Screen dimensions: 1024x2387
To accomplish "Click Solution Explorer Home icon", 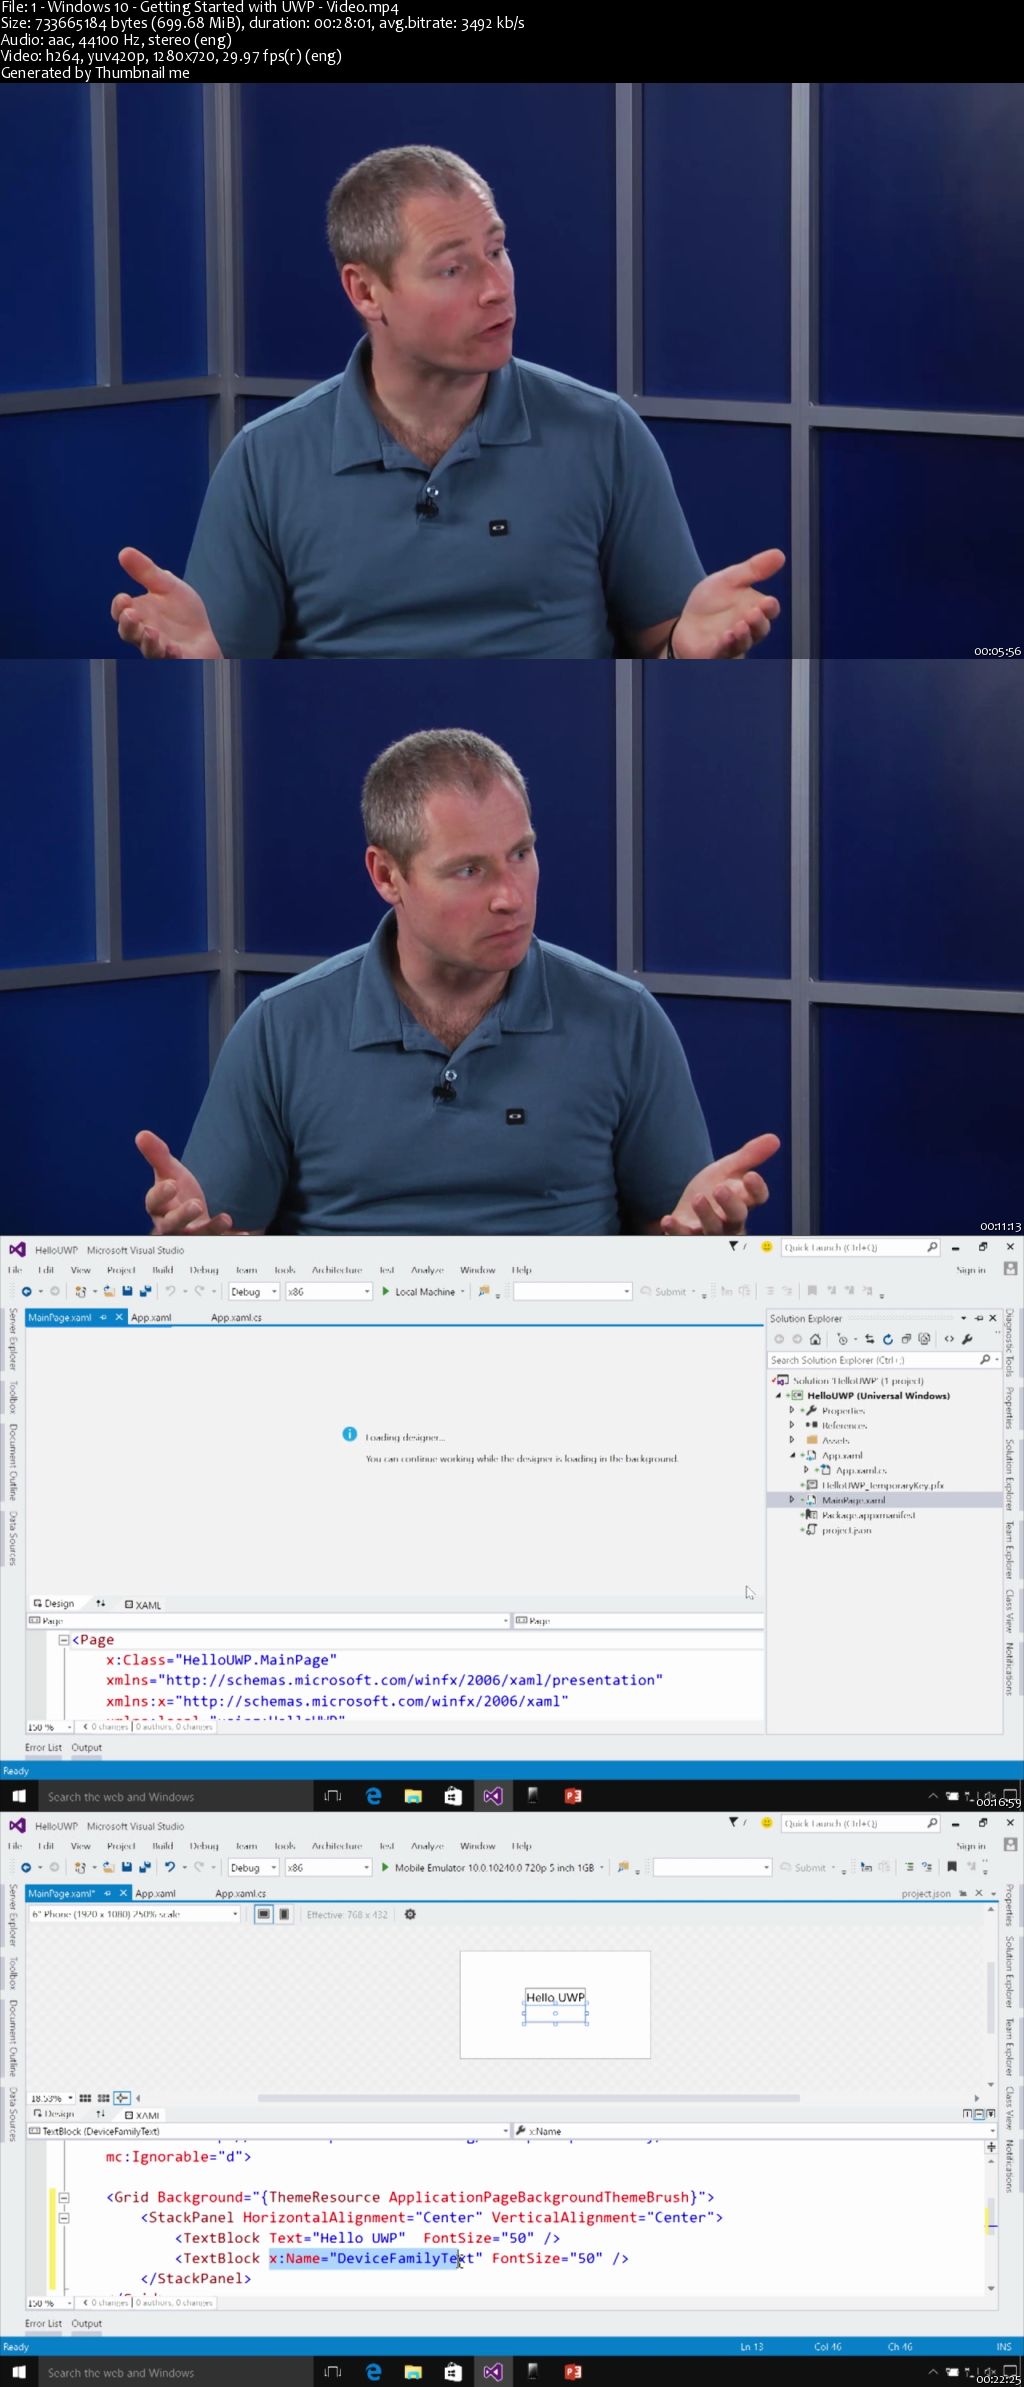I will 815,1339.
